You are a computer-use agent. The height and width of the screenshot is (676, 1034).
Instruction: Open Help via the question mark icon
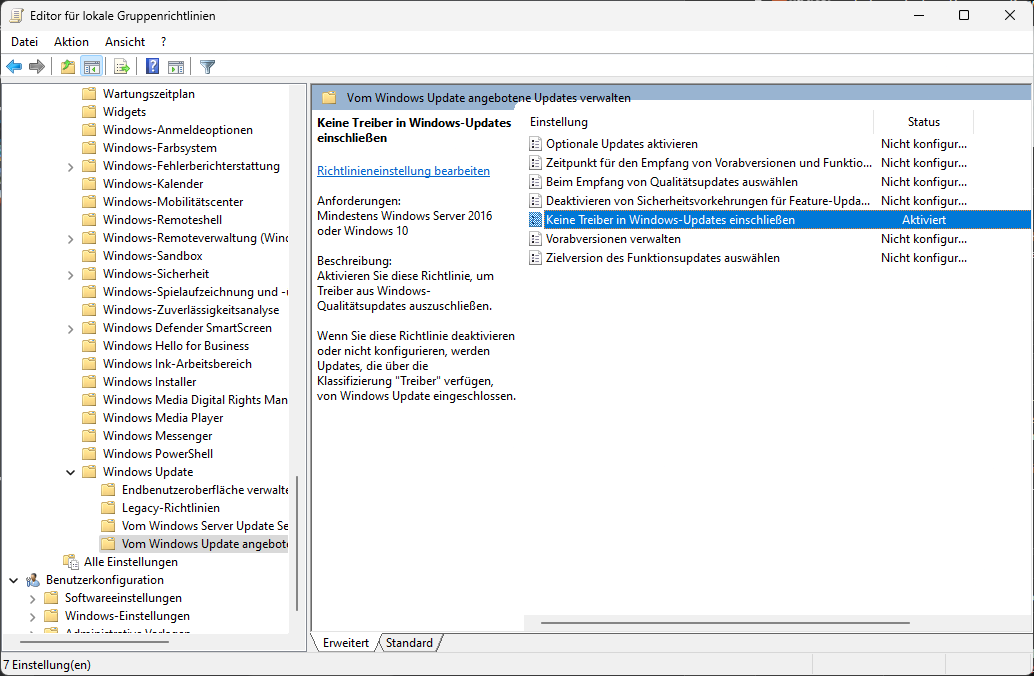coord(152,67)
